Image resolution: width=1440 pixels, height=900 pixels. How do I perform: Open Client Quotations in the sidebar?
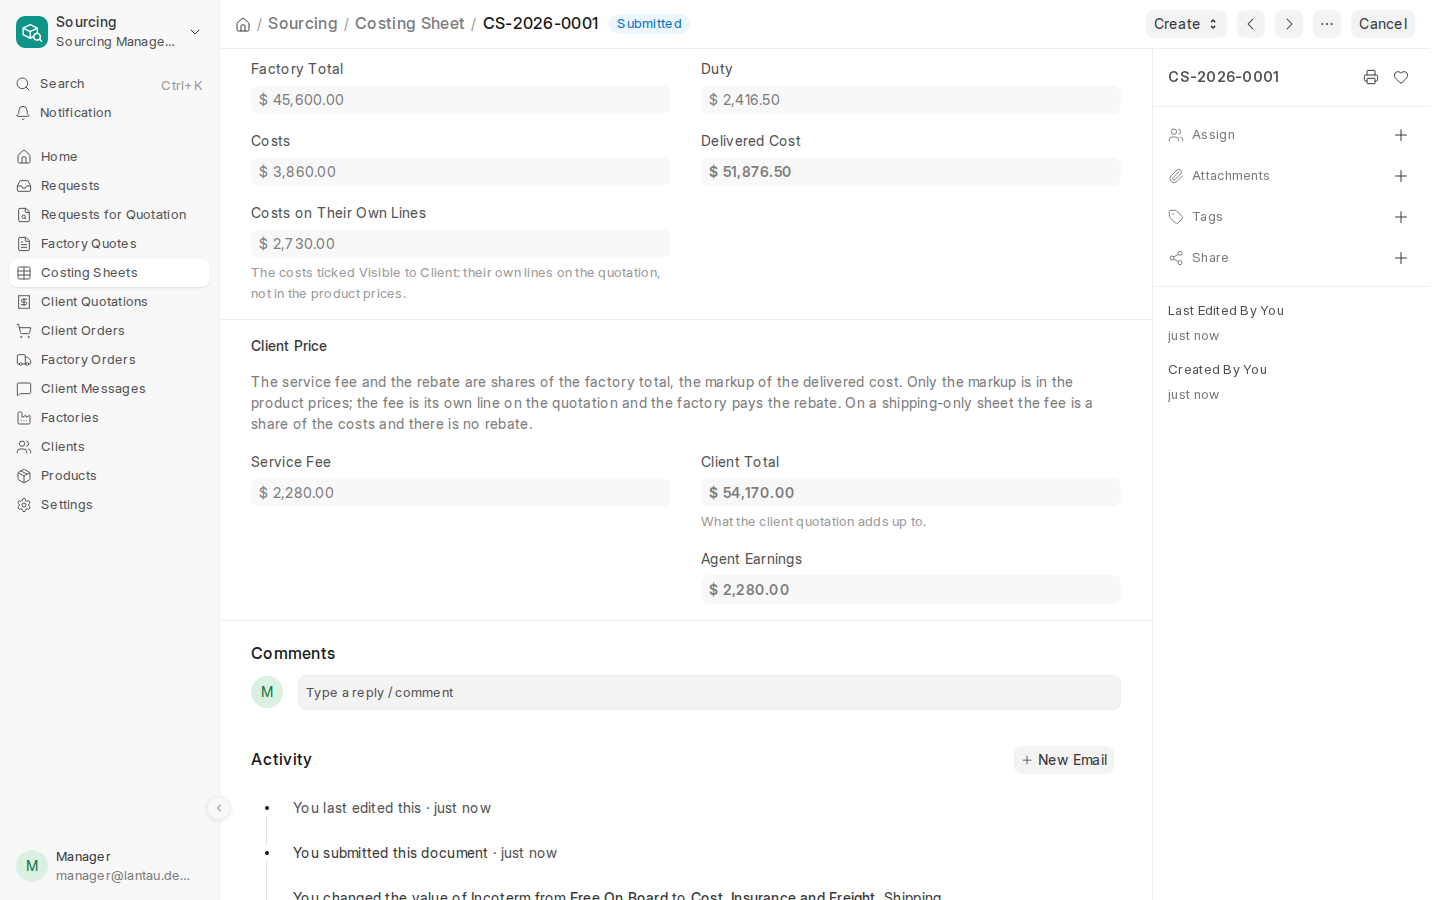pyautogui.click(x=110, y=302)
